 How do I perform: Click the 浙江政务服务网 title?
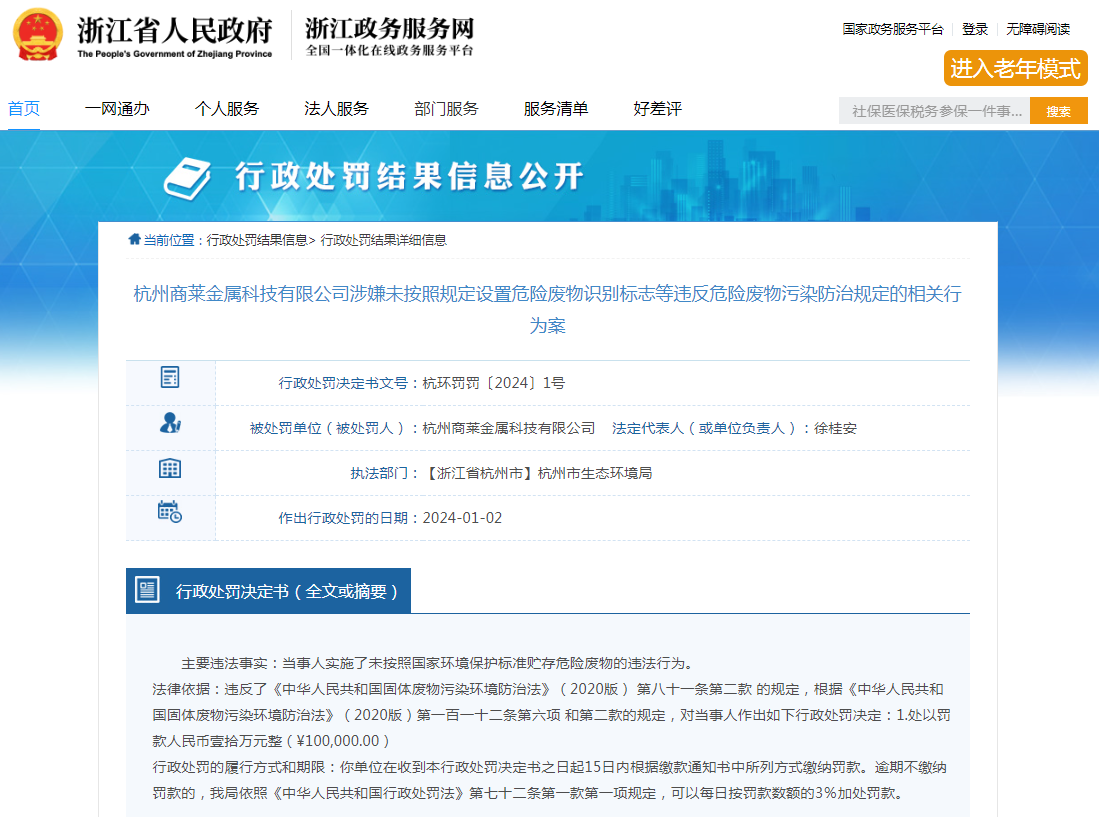pyautogui.click(x=390, y=28)
